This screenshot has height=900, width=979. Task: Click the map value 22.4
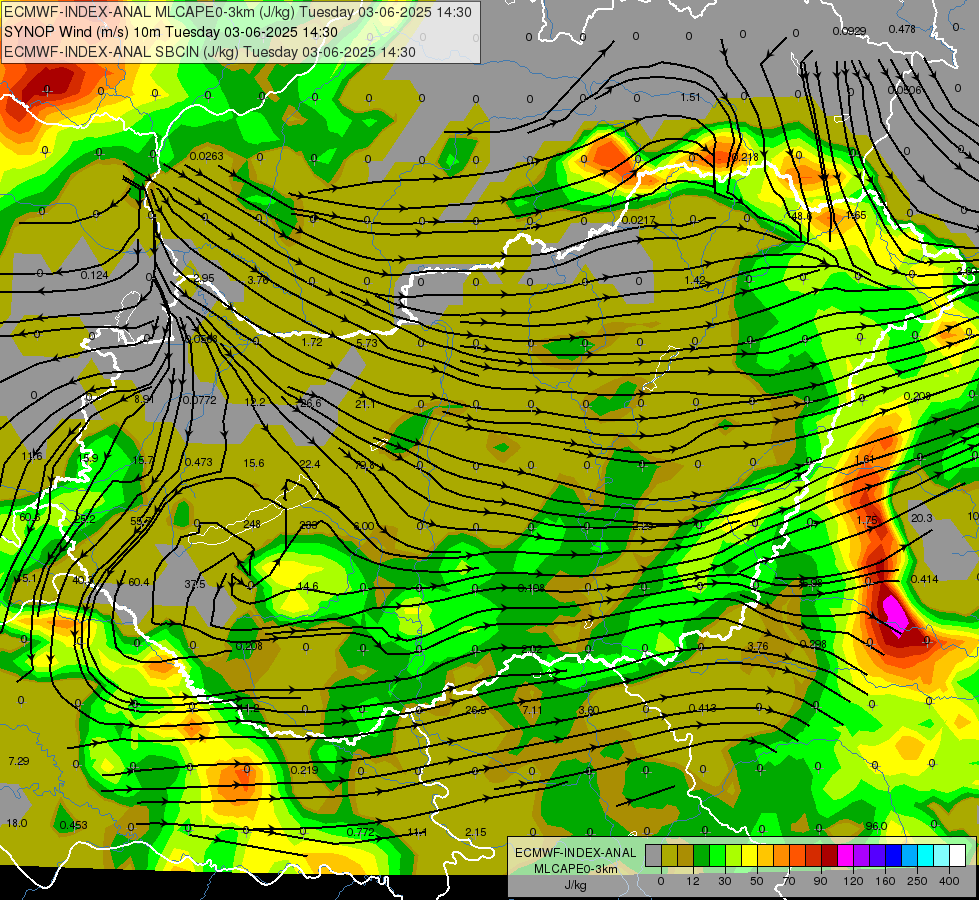point(310,464)
